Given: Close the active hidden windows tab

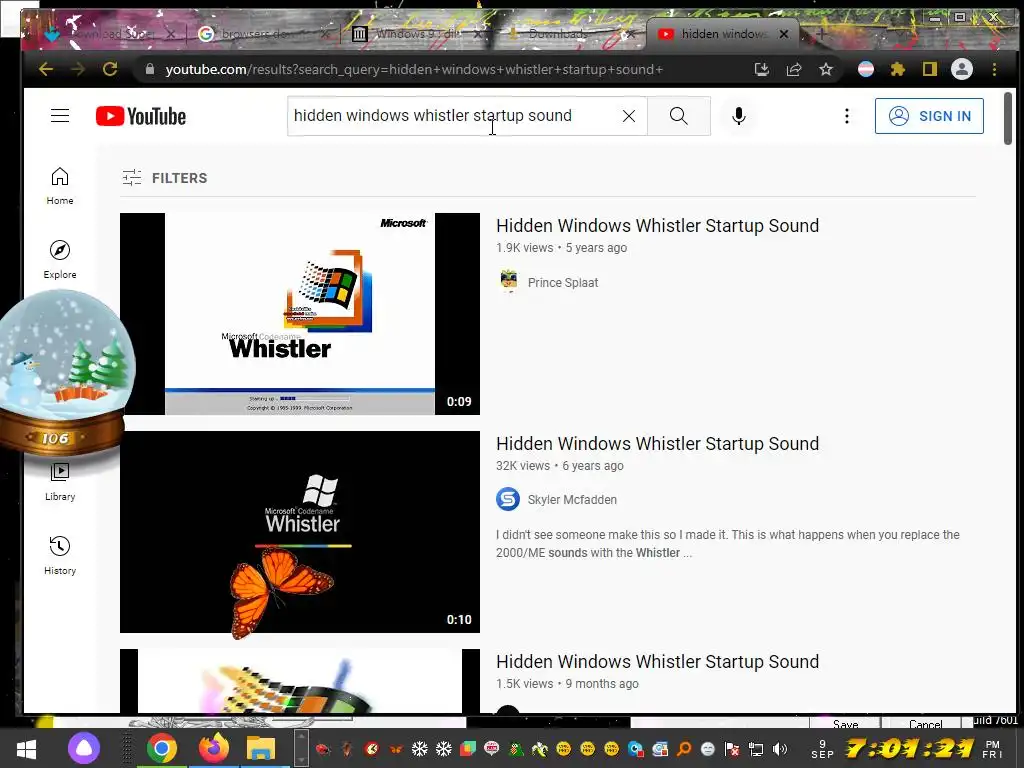Looking at the screenshot, I should [x=784, y=34].
